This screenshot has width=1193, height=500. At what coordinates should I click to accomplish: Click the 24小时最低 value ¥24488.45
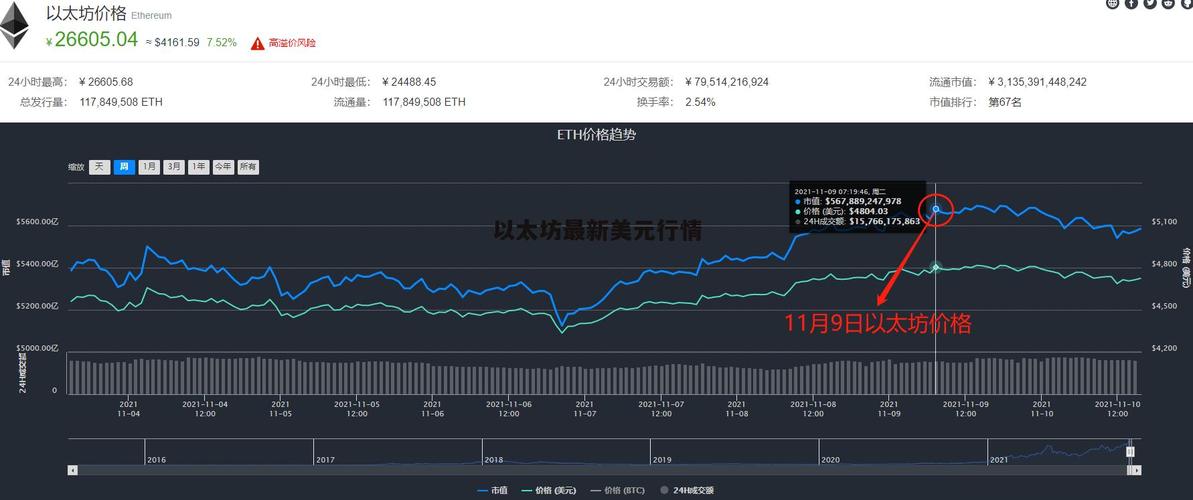pyautogui.click(x=409, y=82)
